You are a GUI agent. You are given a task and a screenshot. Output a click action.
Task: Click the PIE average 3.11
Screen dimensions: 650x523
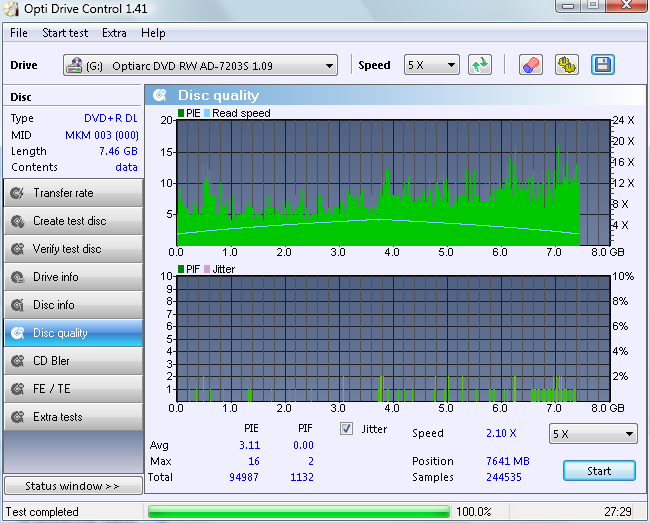click(x=250, y=445)
